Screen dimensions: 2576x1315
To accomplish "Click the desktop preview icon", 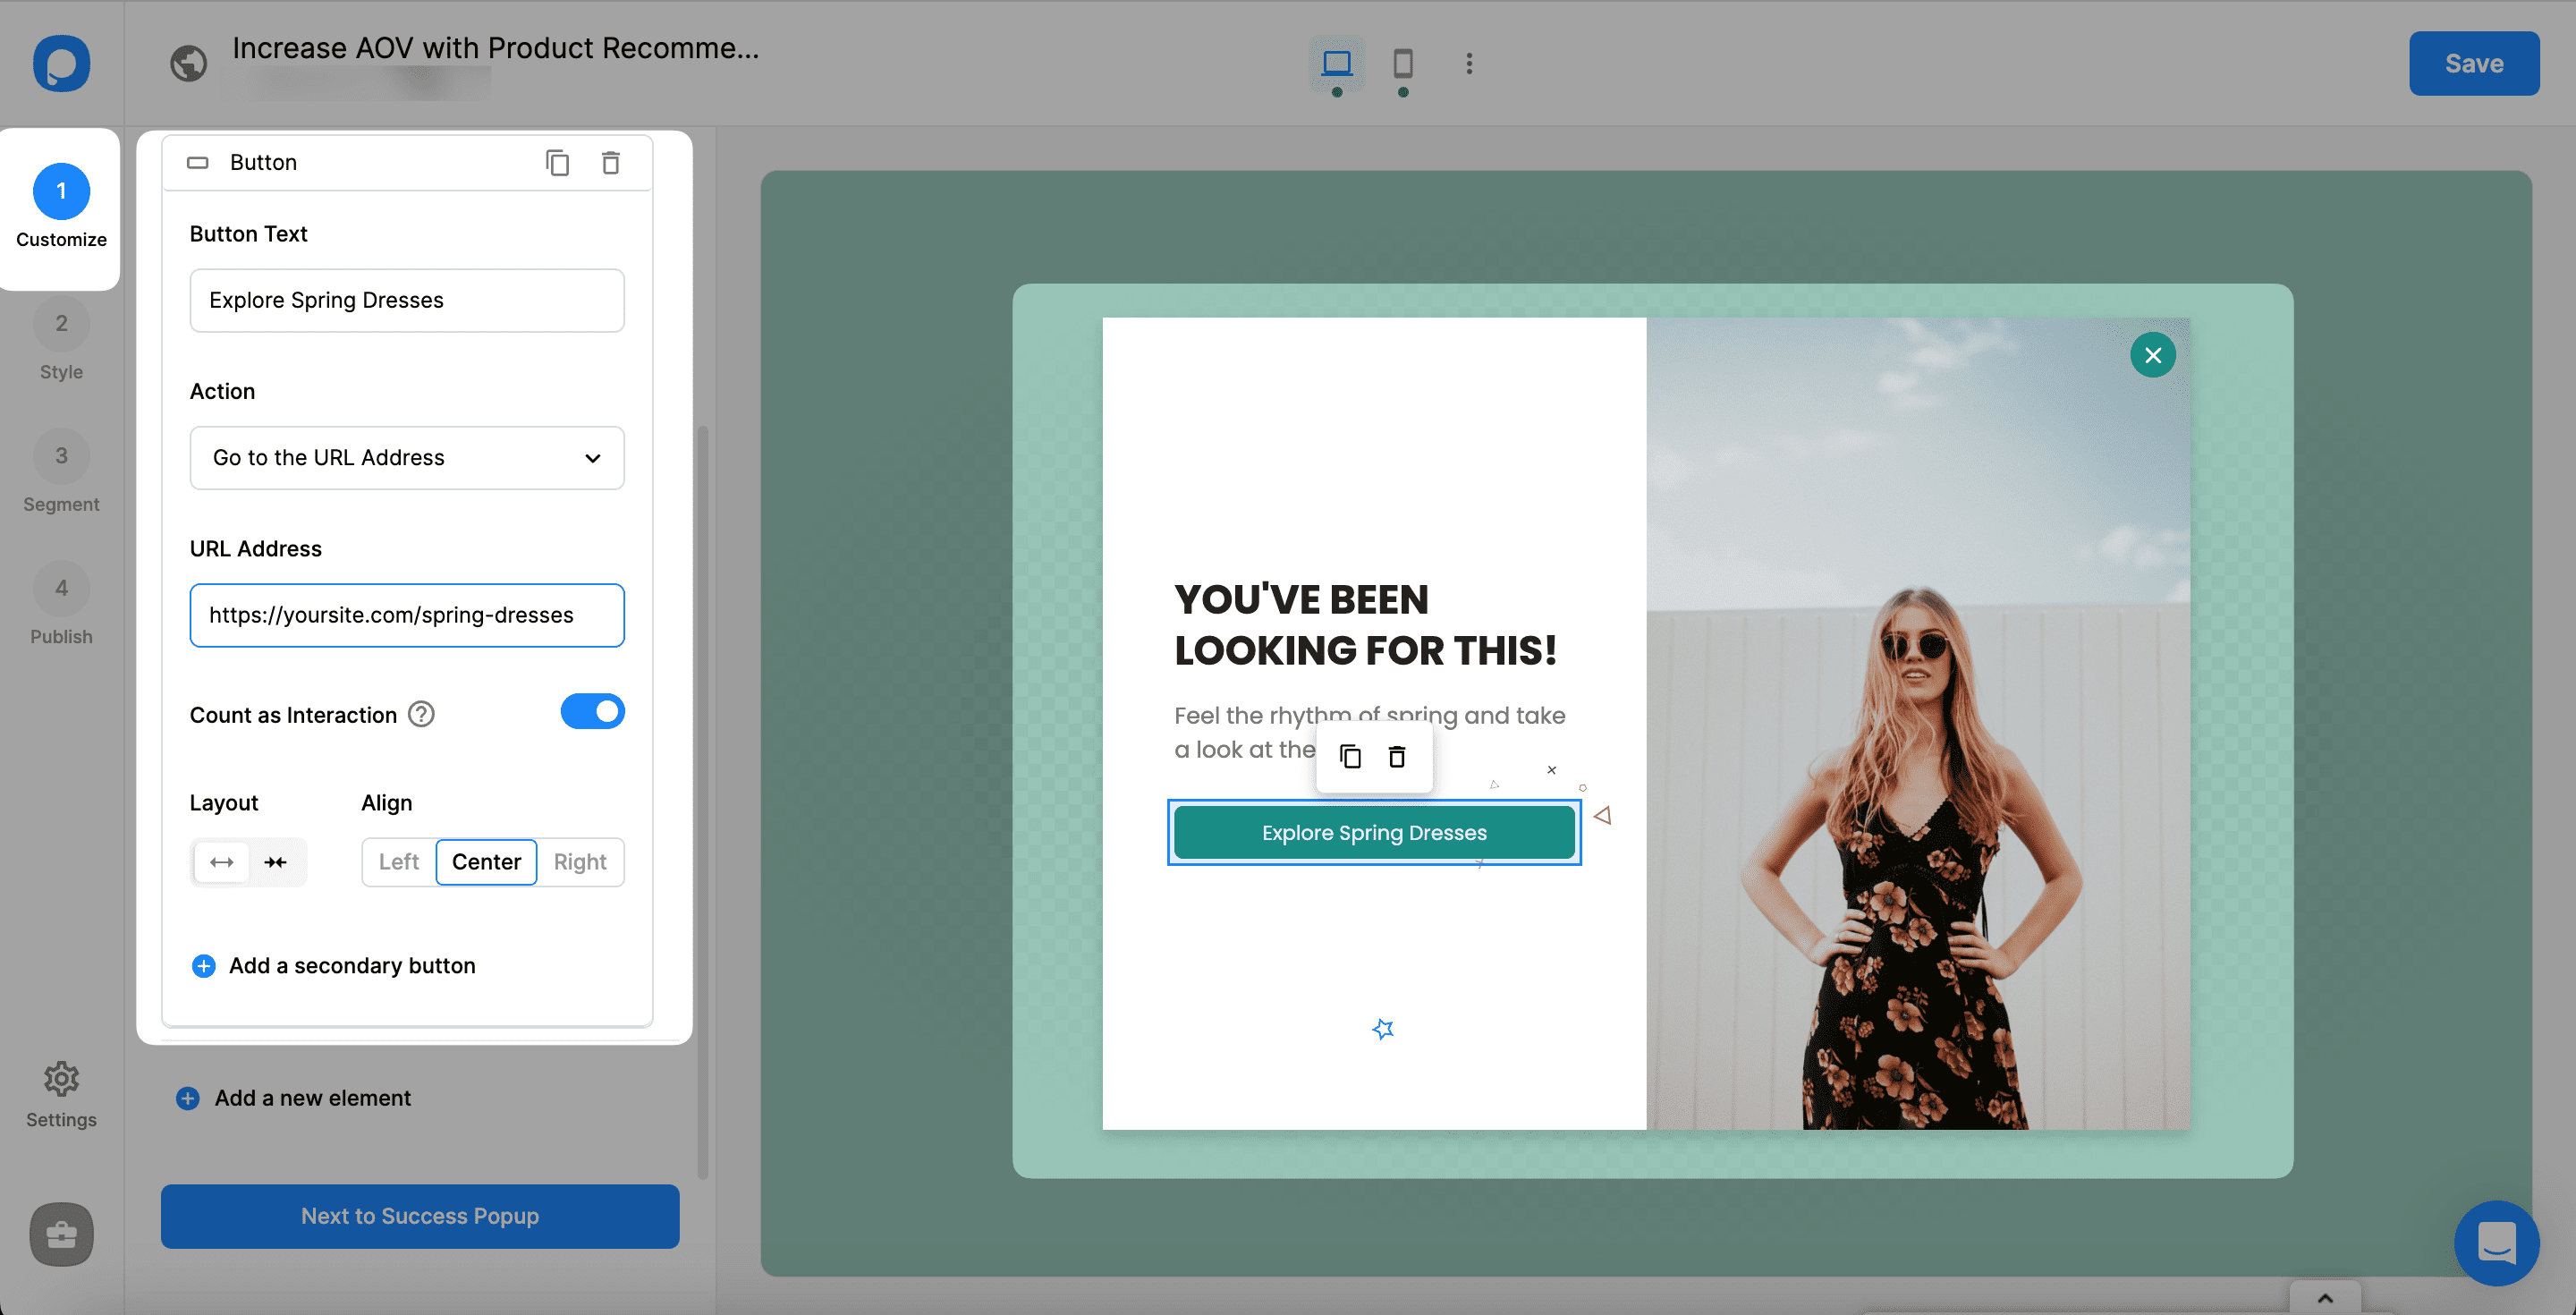I will pos(1336,62).
